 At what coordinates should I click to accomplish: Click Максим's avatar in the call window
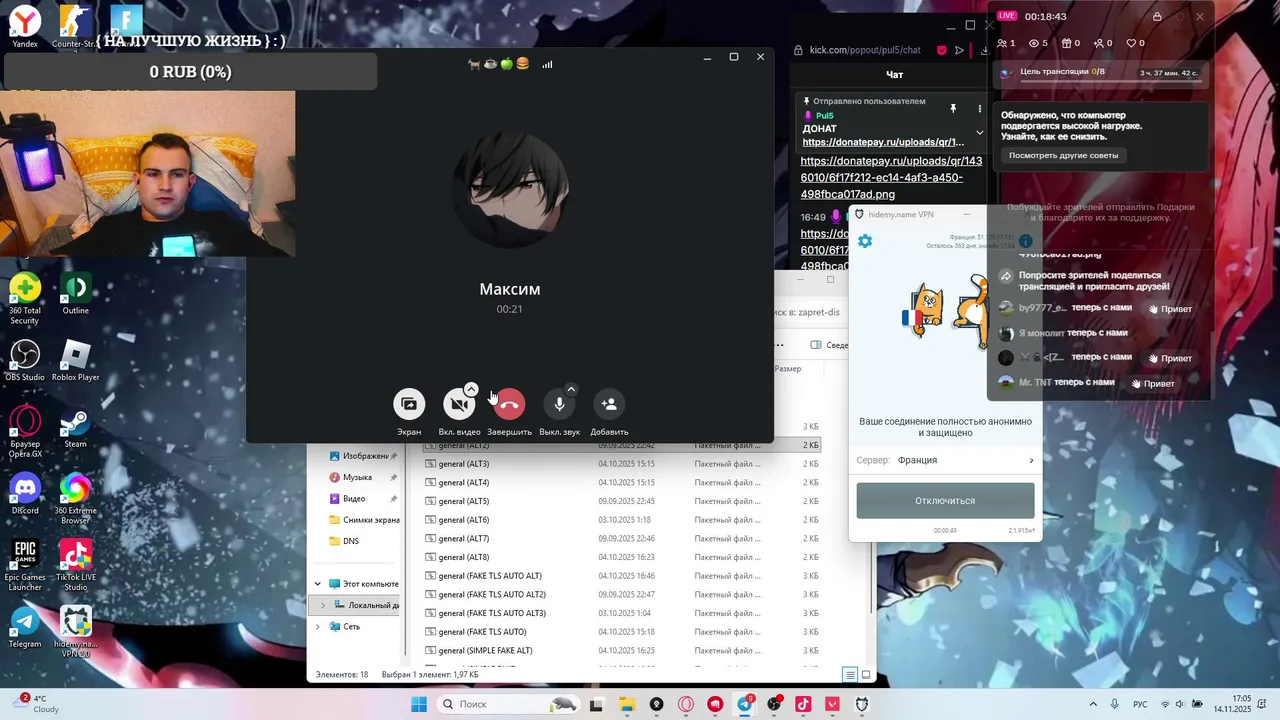(x=510, y=189)
